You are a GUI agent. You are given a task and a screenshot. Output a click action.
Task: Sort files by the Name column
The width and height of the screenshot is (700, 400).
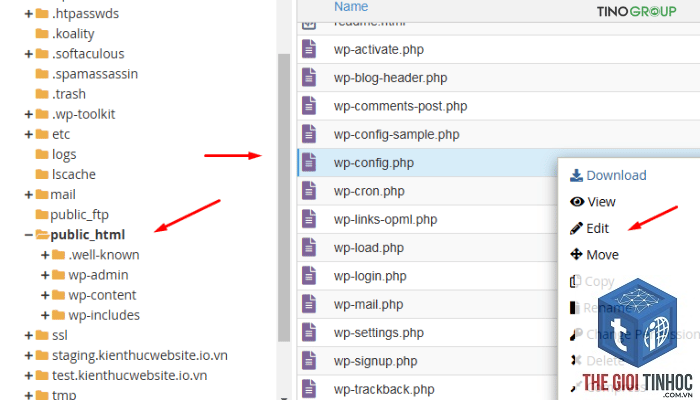(351, 7)
